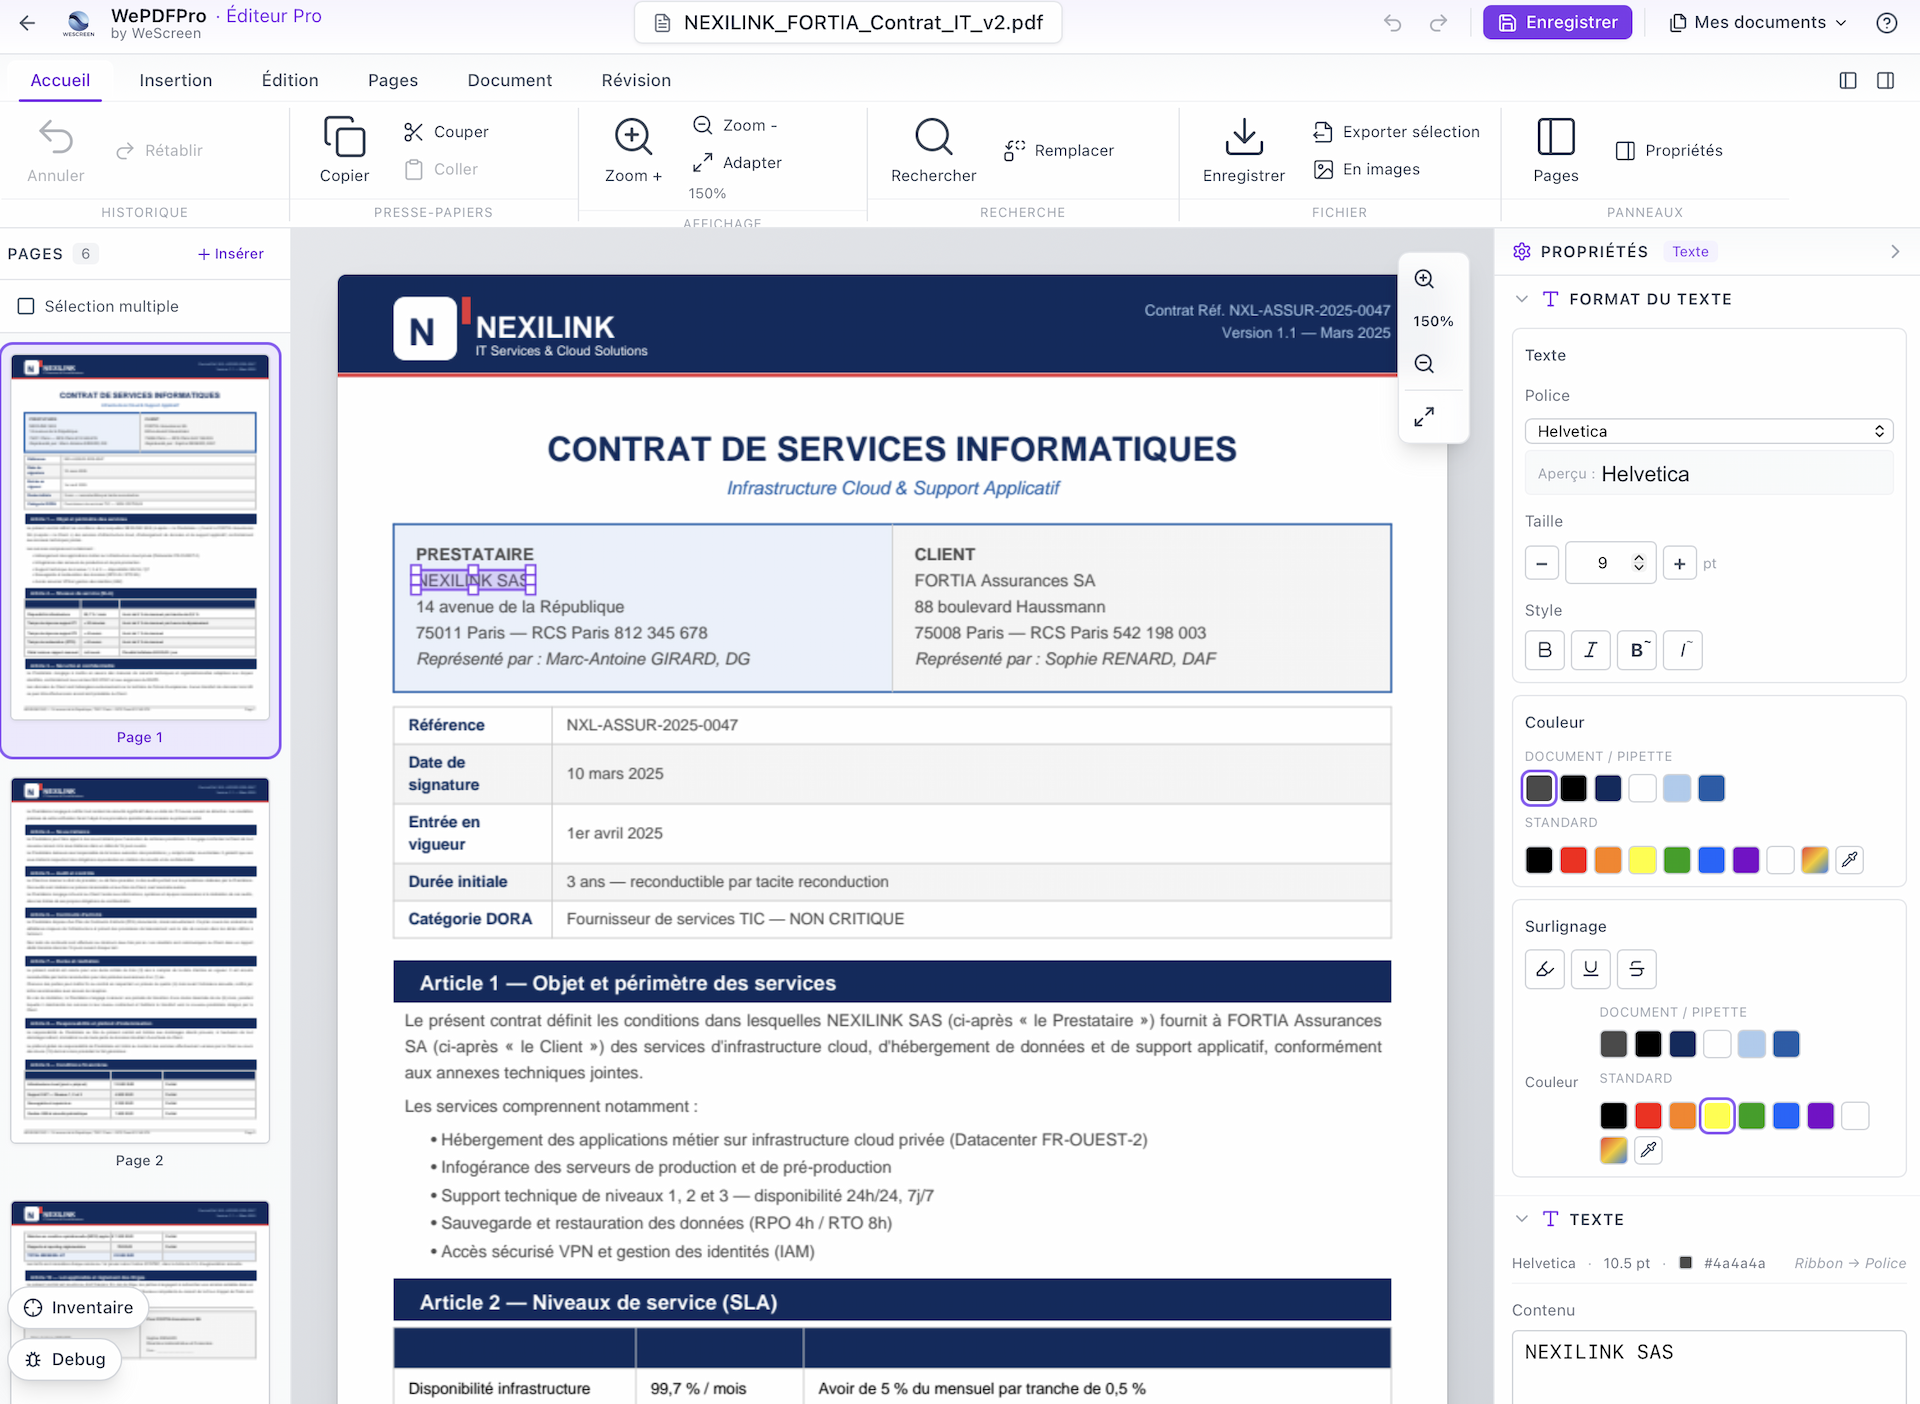Click the Enregistrer download icon in ribbon
This screenshot has width=1920, height=1404.
pos(1244,137)
